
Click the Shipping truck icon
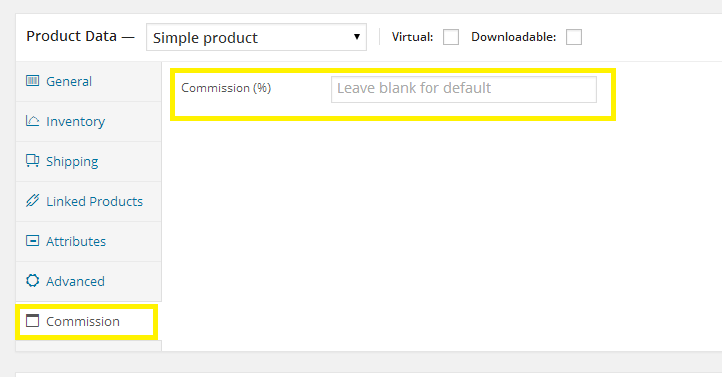[32, 161]
